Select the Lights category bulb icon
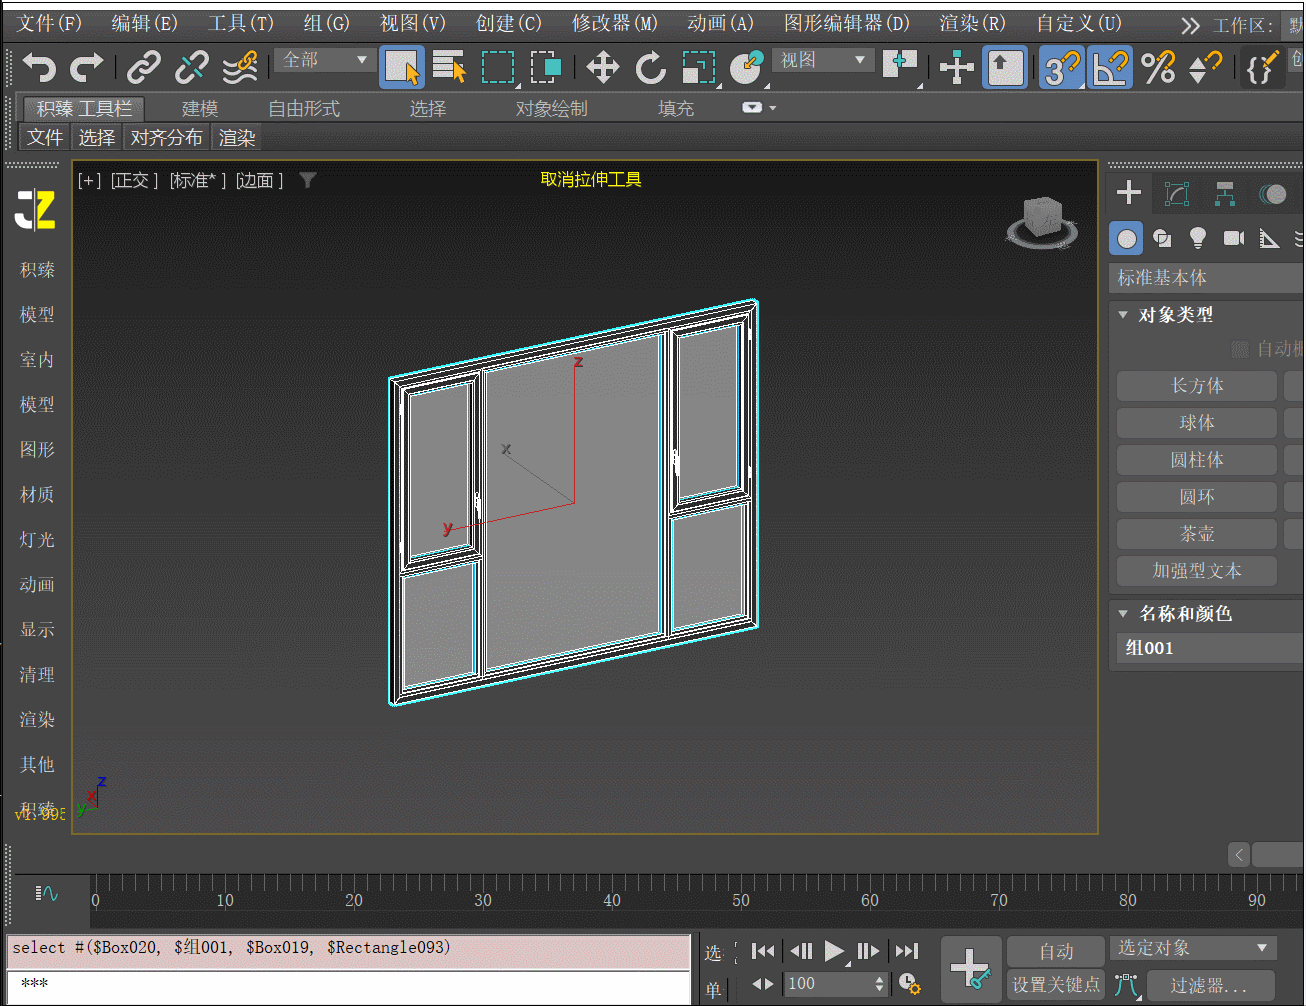 1198,238
